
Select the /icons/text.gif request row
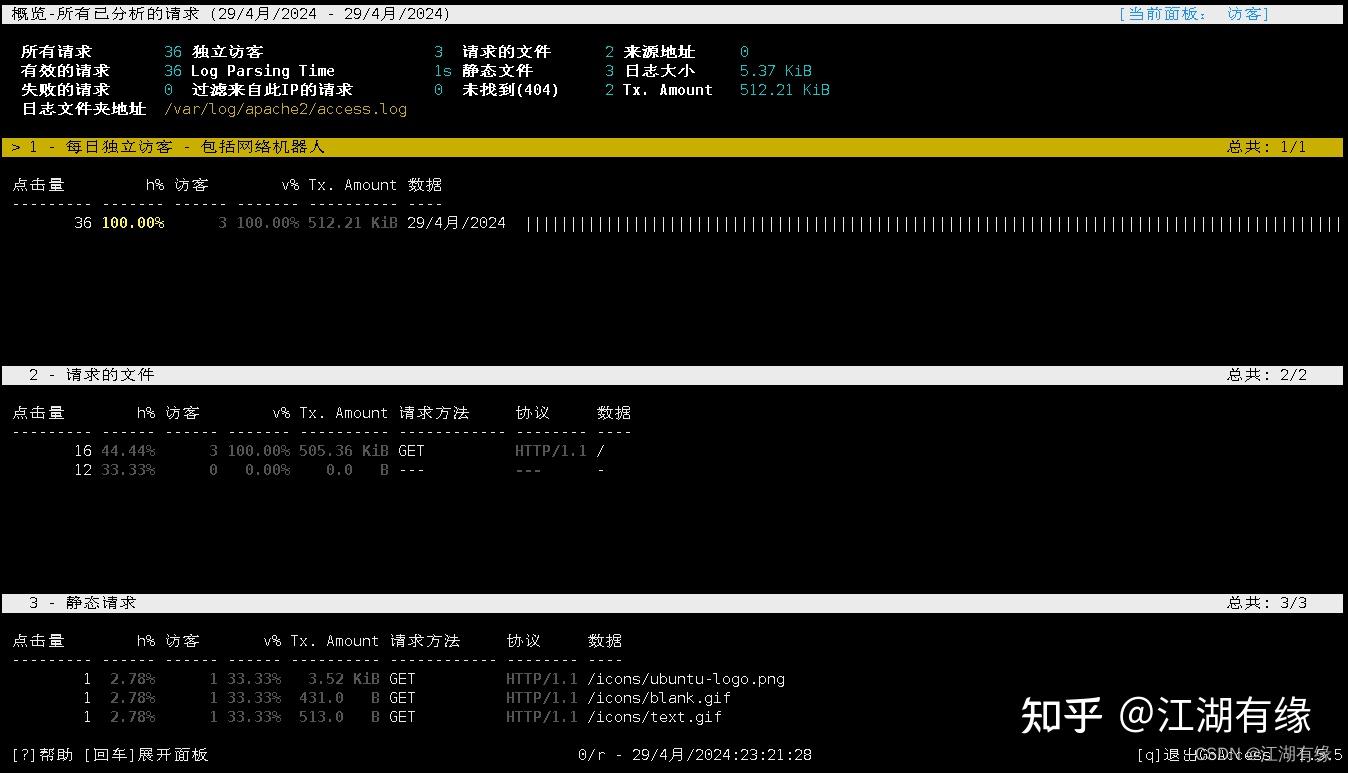coord(655,717)
